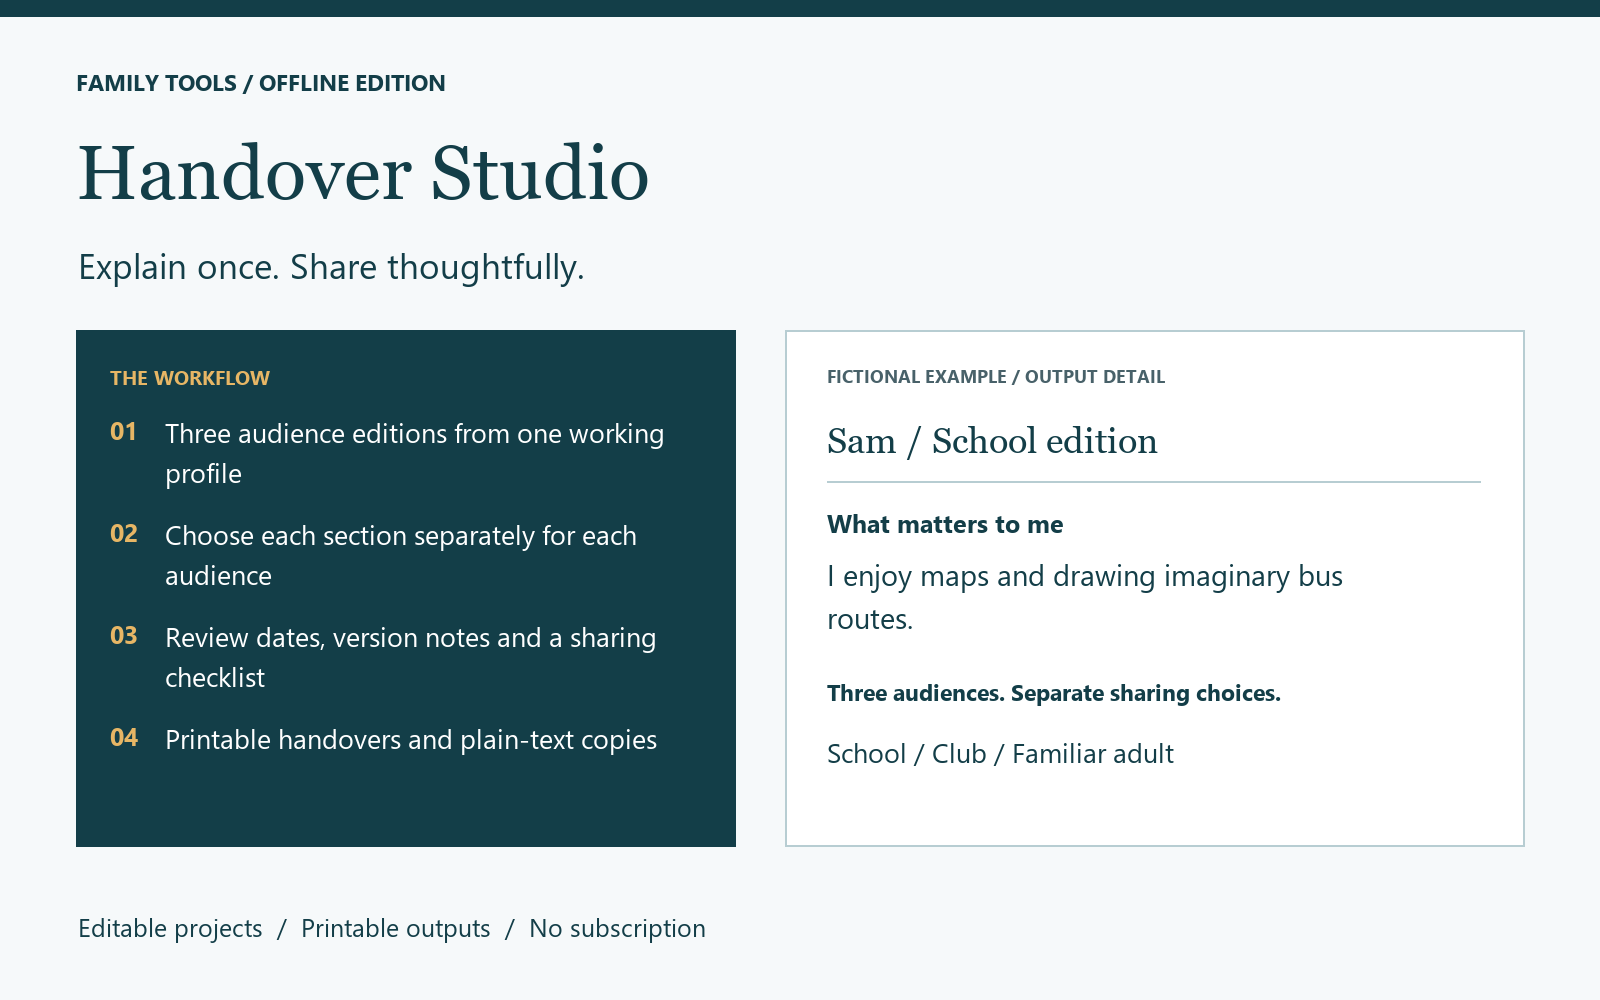Click the "Printable outputs" footer text
Viewport: 1600px width, 1000px height.
pos(396,929)
